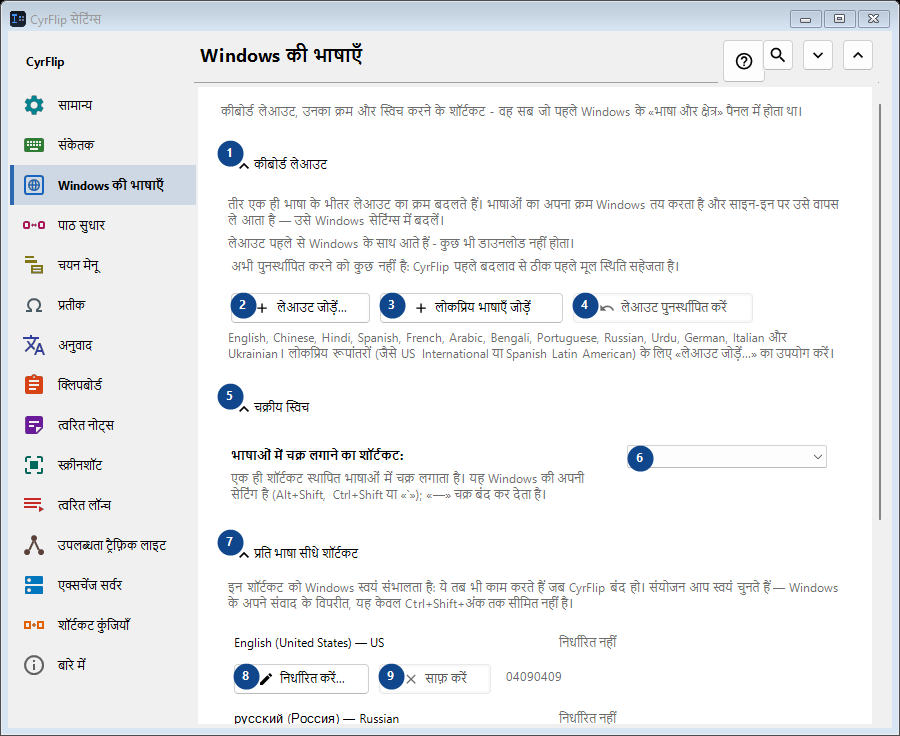Click the English (United States) — US label
The image size is (900, 736).
(x=309, y=642)
